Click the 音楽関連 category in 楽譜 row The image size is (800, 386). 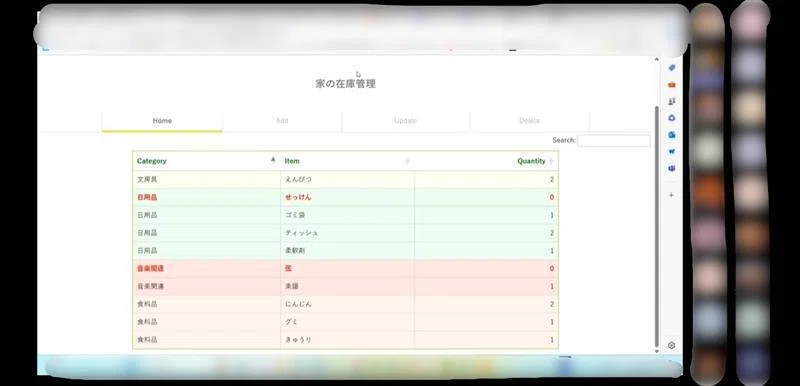(207, 287)
